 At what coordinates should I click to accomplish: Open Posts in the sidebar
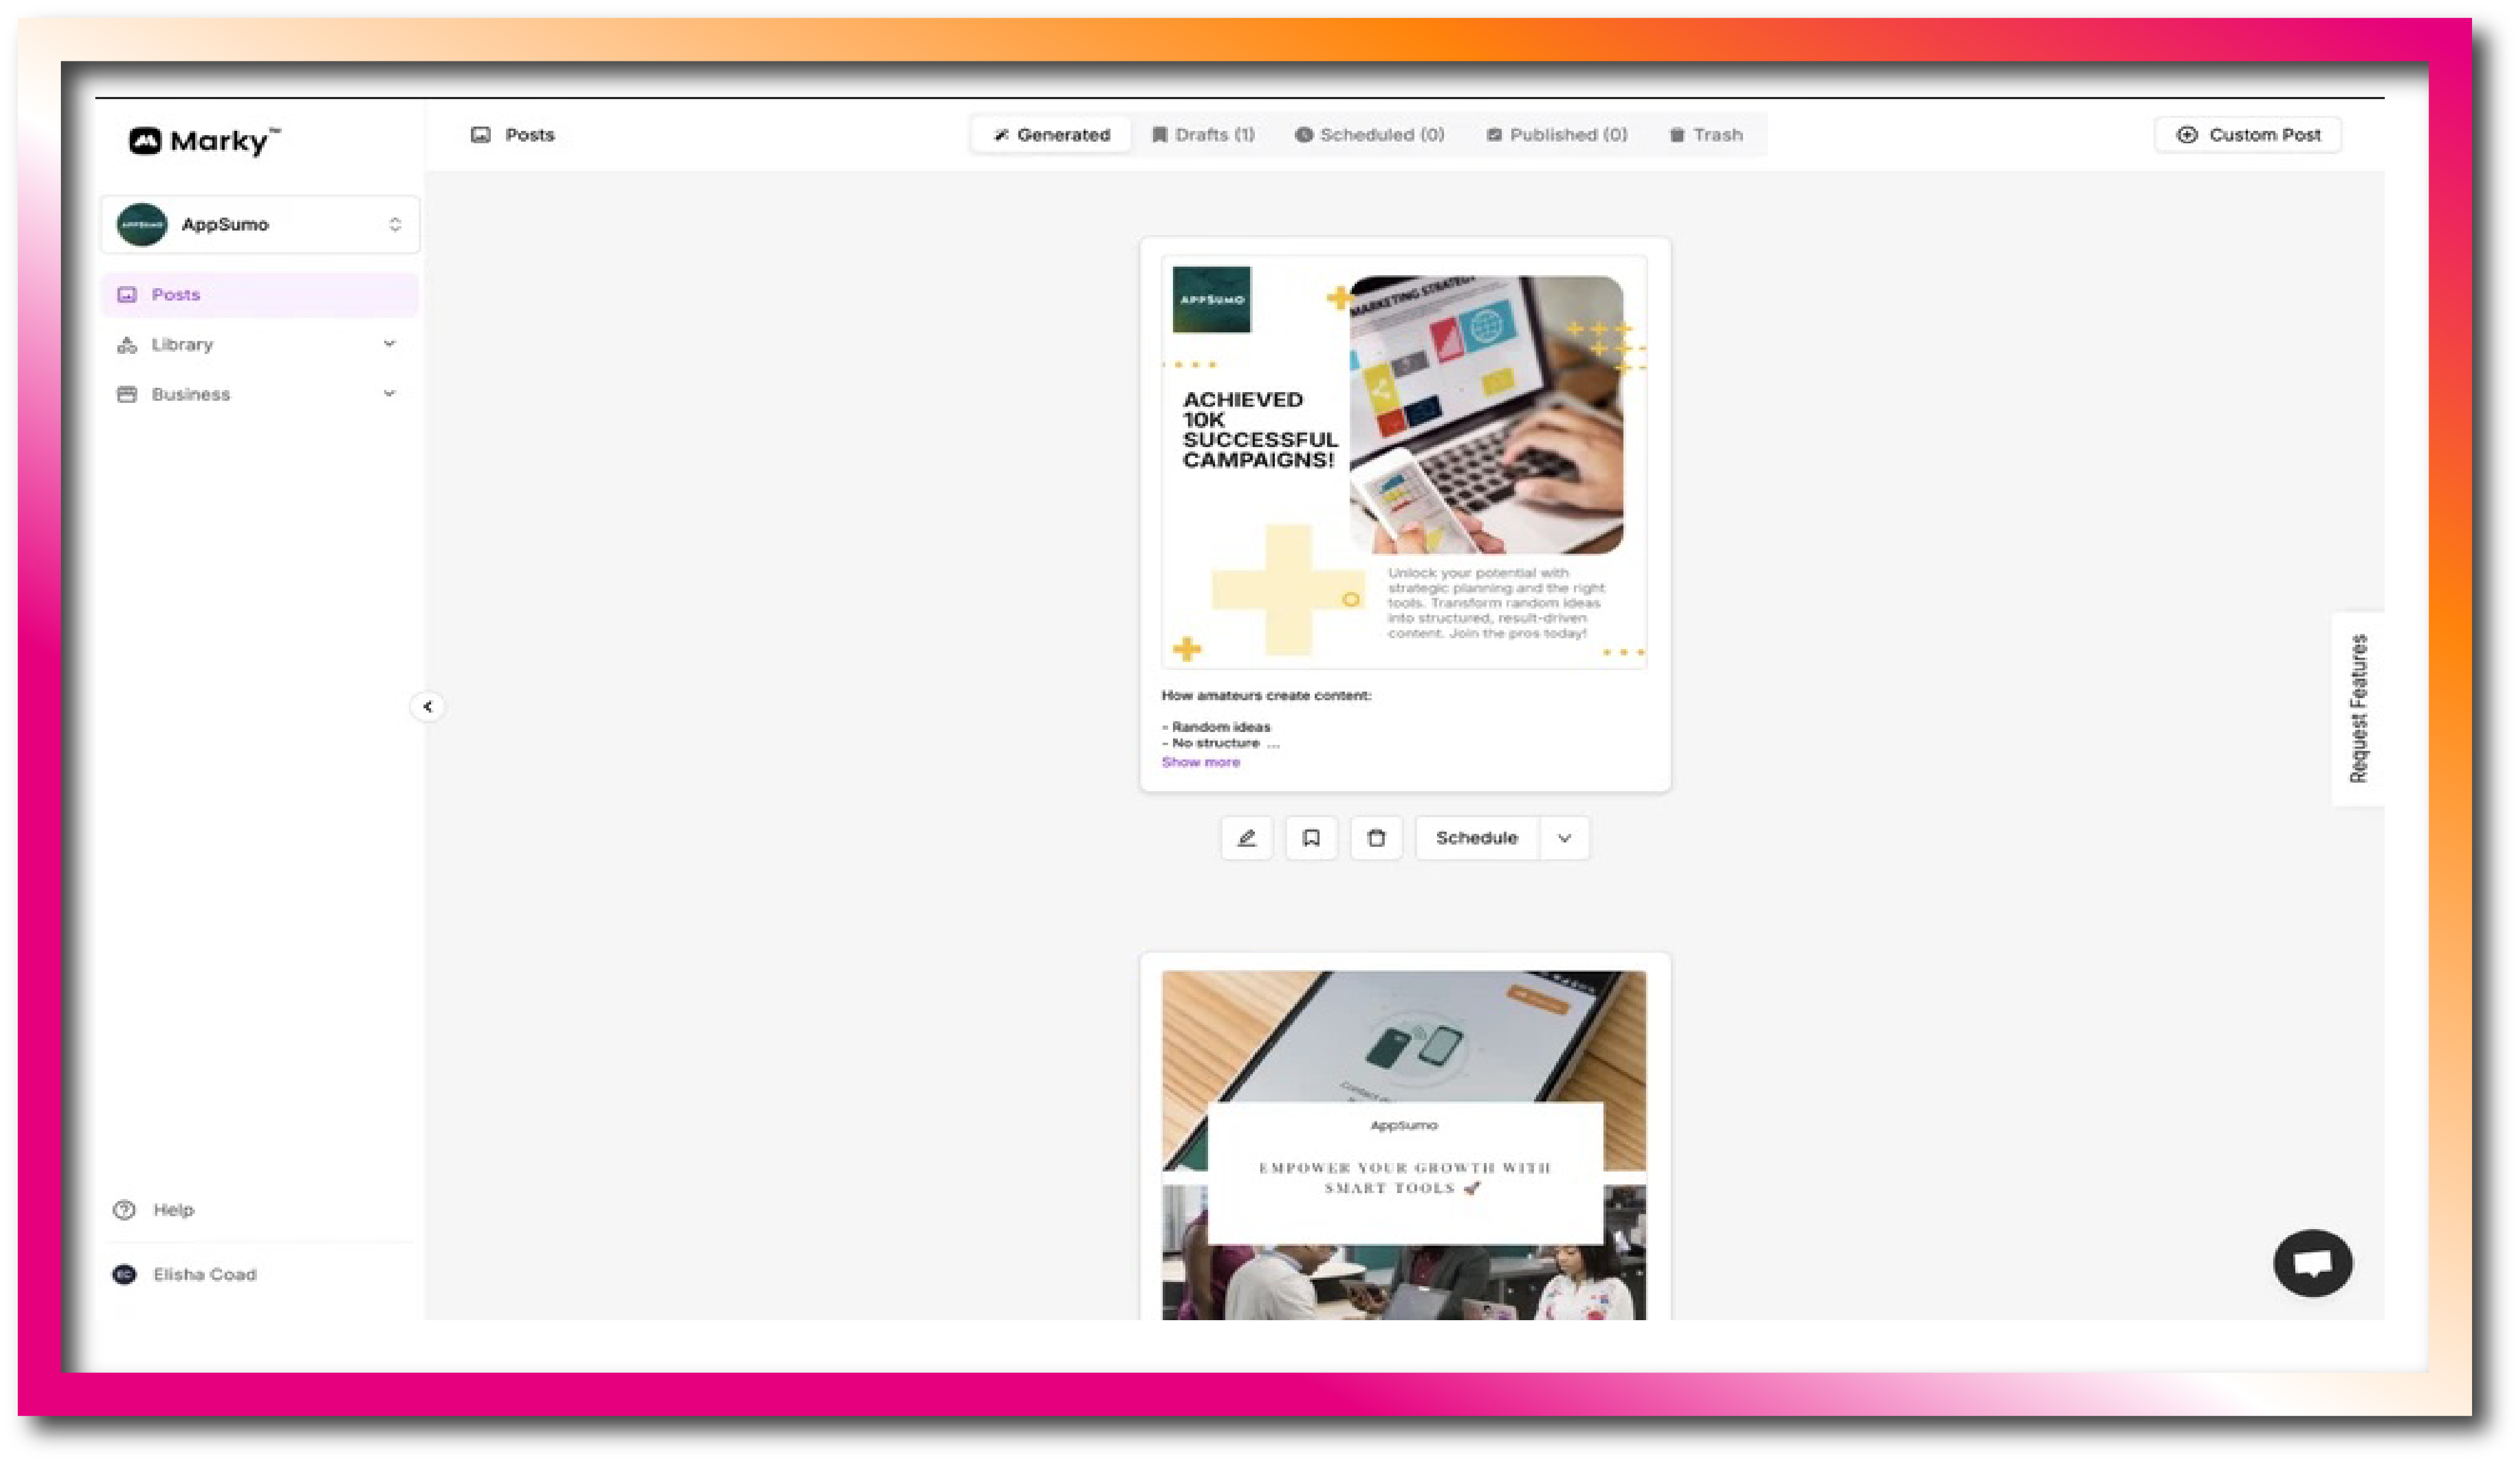(x=260, y=294)
